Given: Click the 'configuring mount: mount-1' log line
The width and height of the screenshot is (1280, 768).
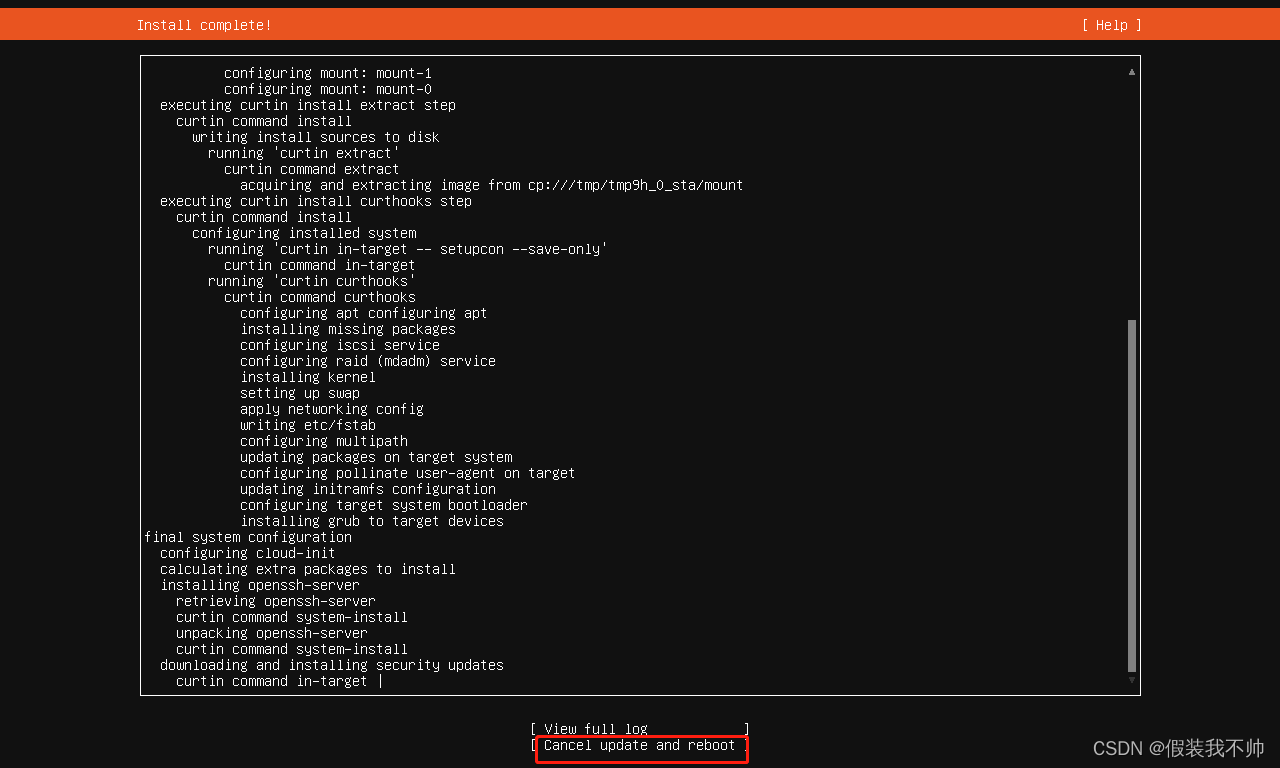Looking at the screenshot, I should point(328,73).
